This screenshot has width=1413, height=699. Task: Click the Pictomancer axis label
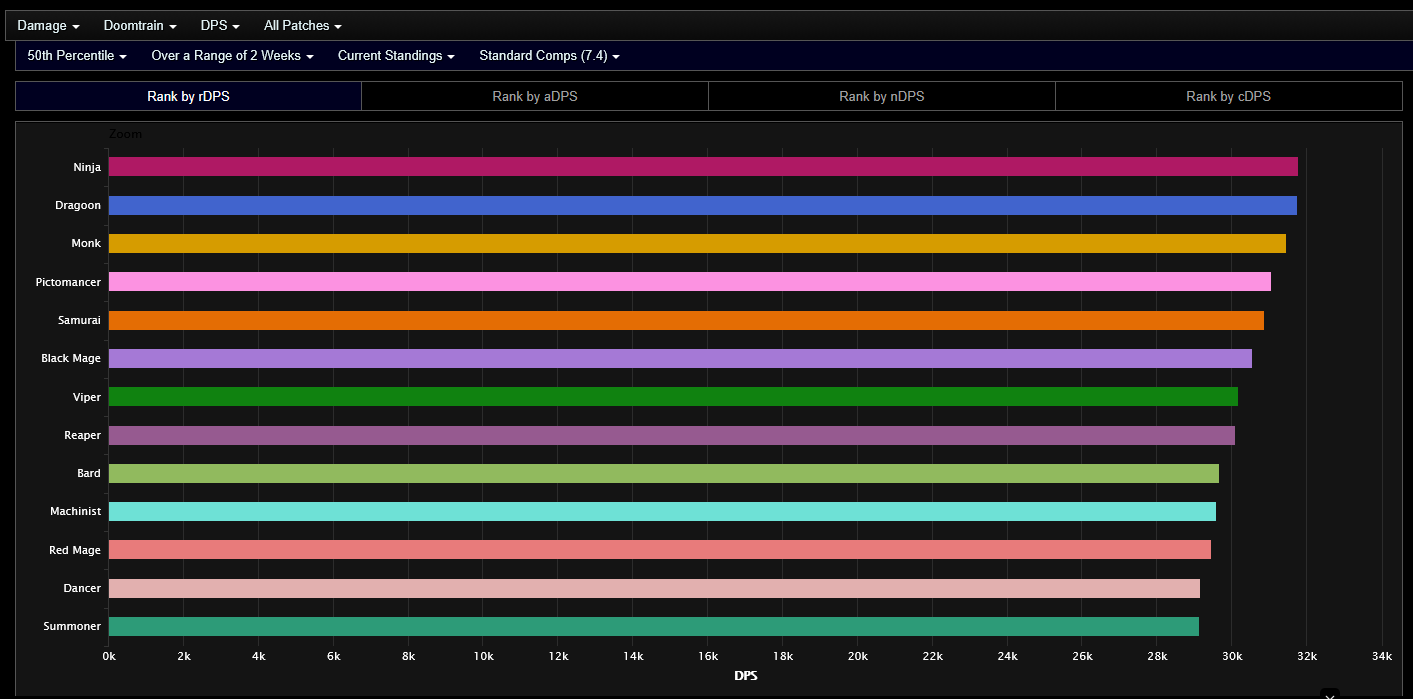[68, 282]
